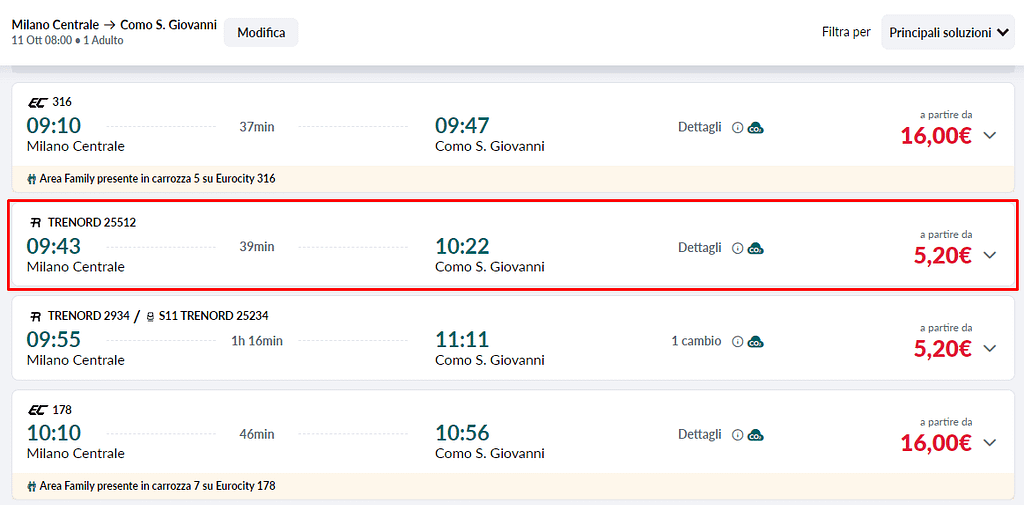The image size is (1024, 505).
Task: Click the Modifica button
Action: coord(261,33)
